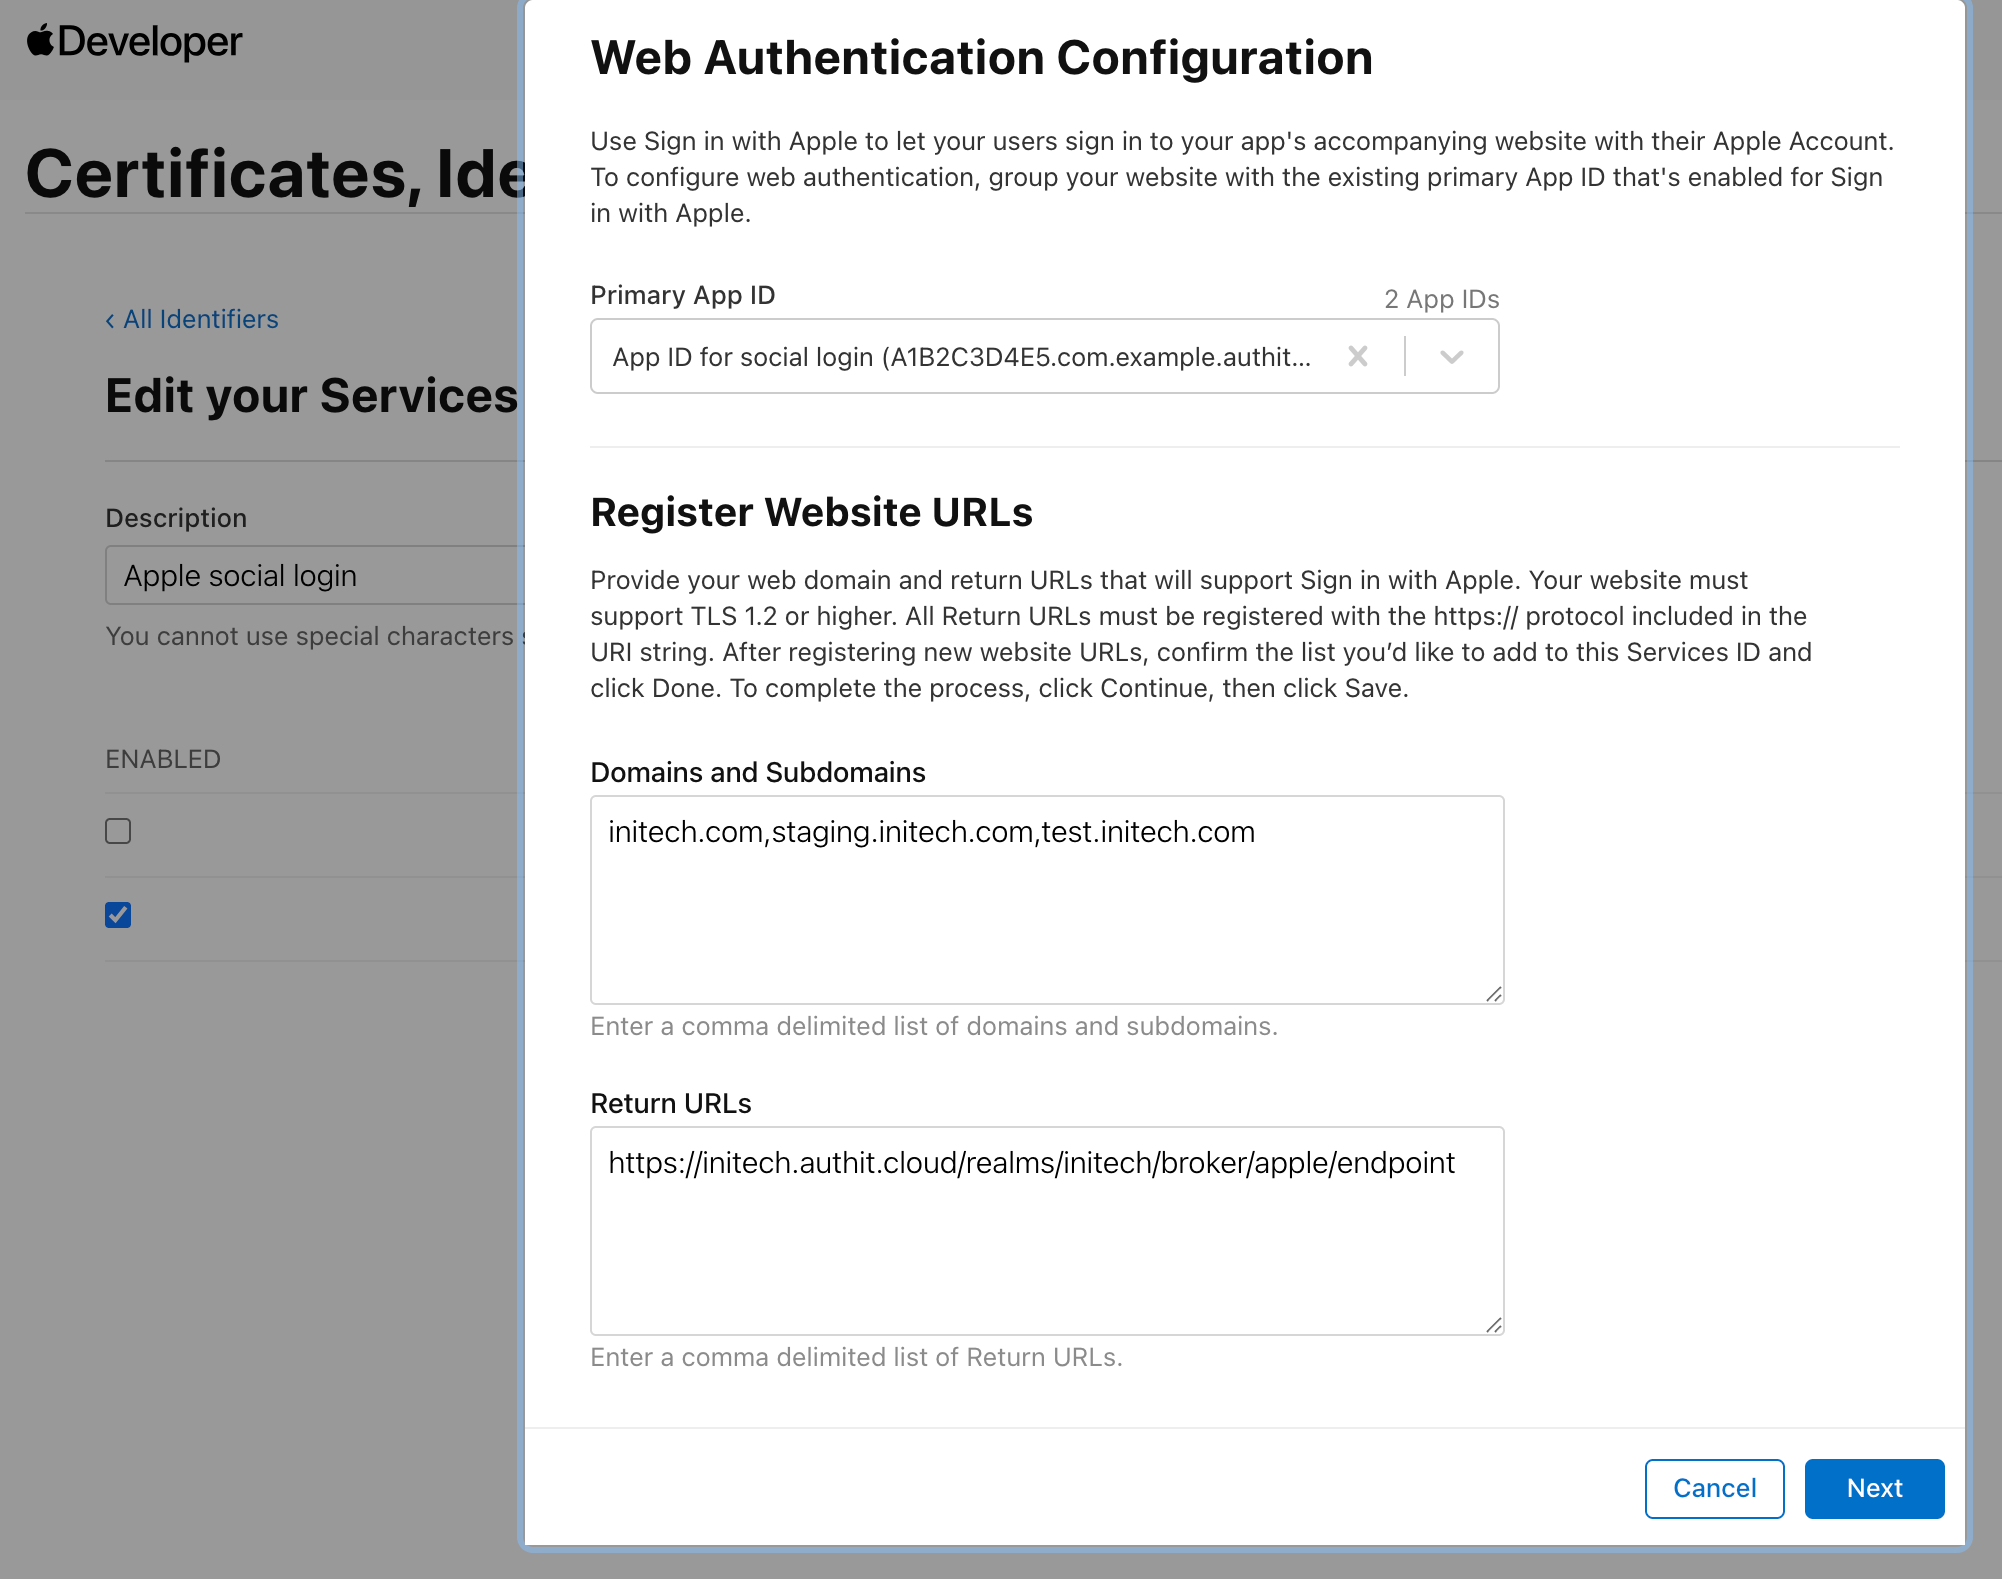
Task: Click the Cancel button
Action: (1713, 1488)
